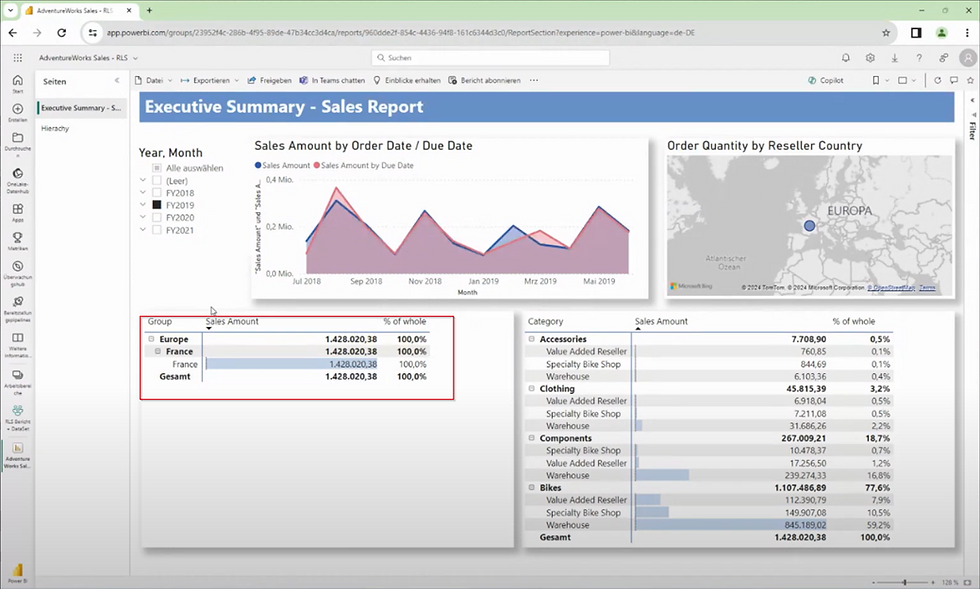Click the zoom slider at bottom right

[904, 582]
